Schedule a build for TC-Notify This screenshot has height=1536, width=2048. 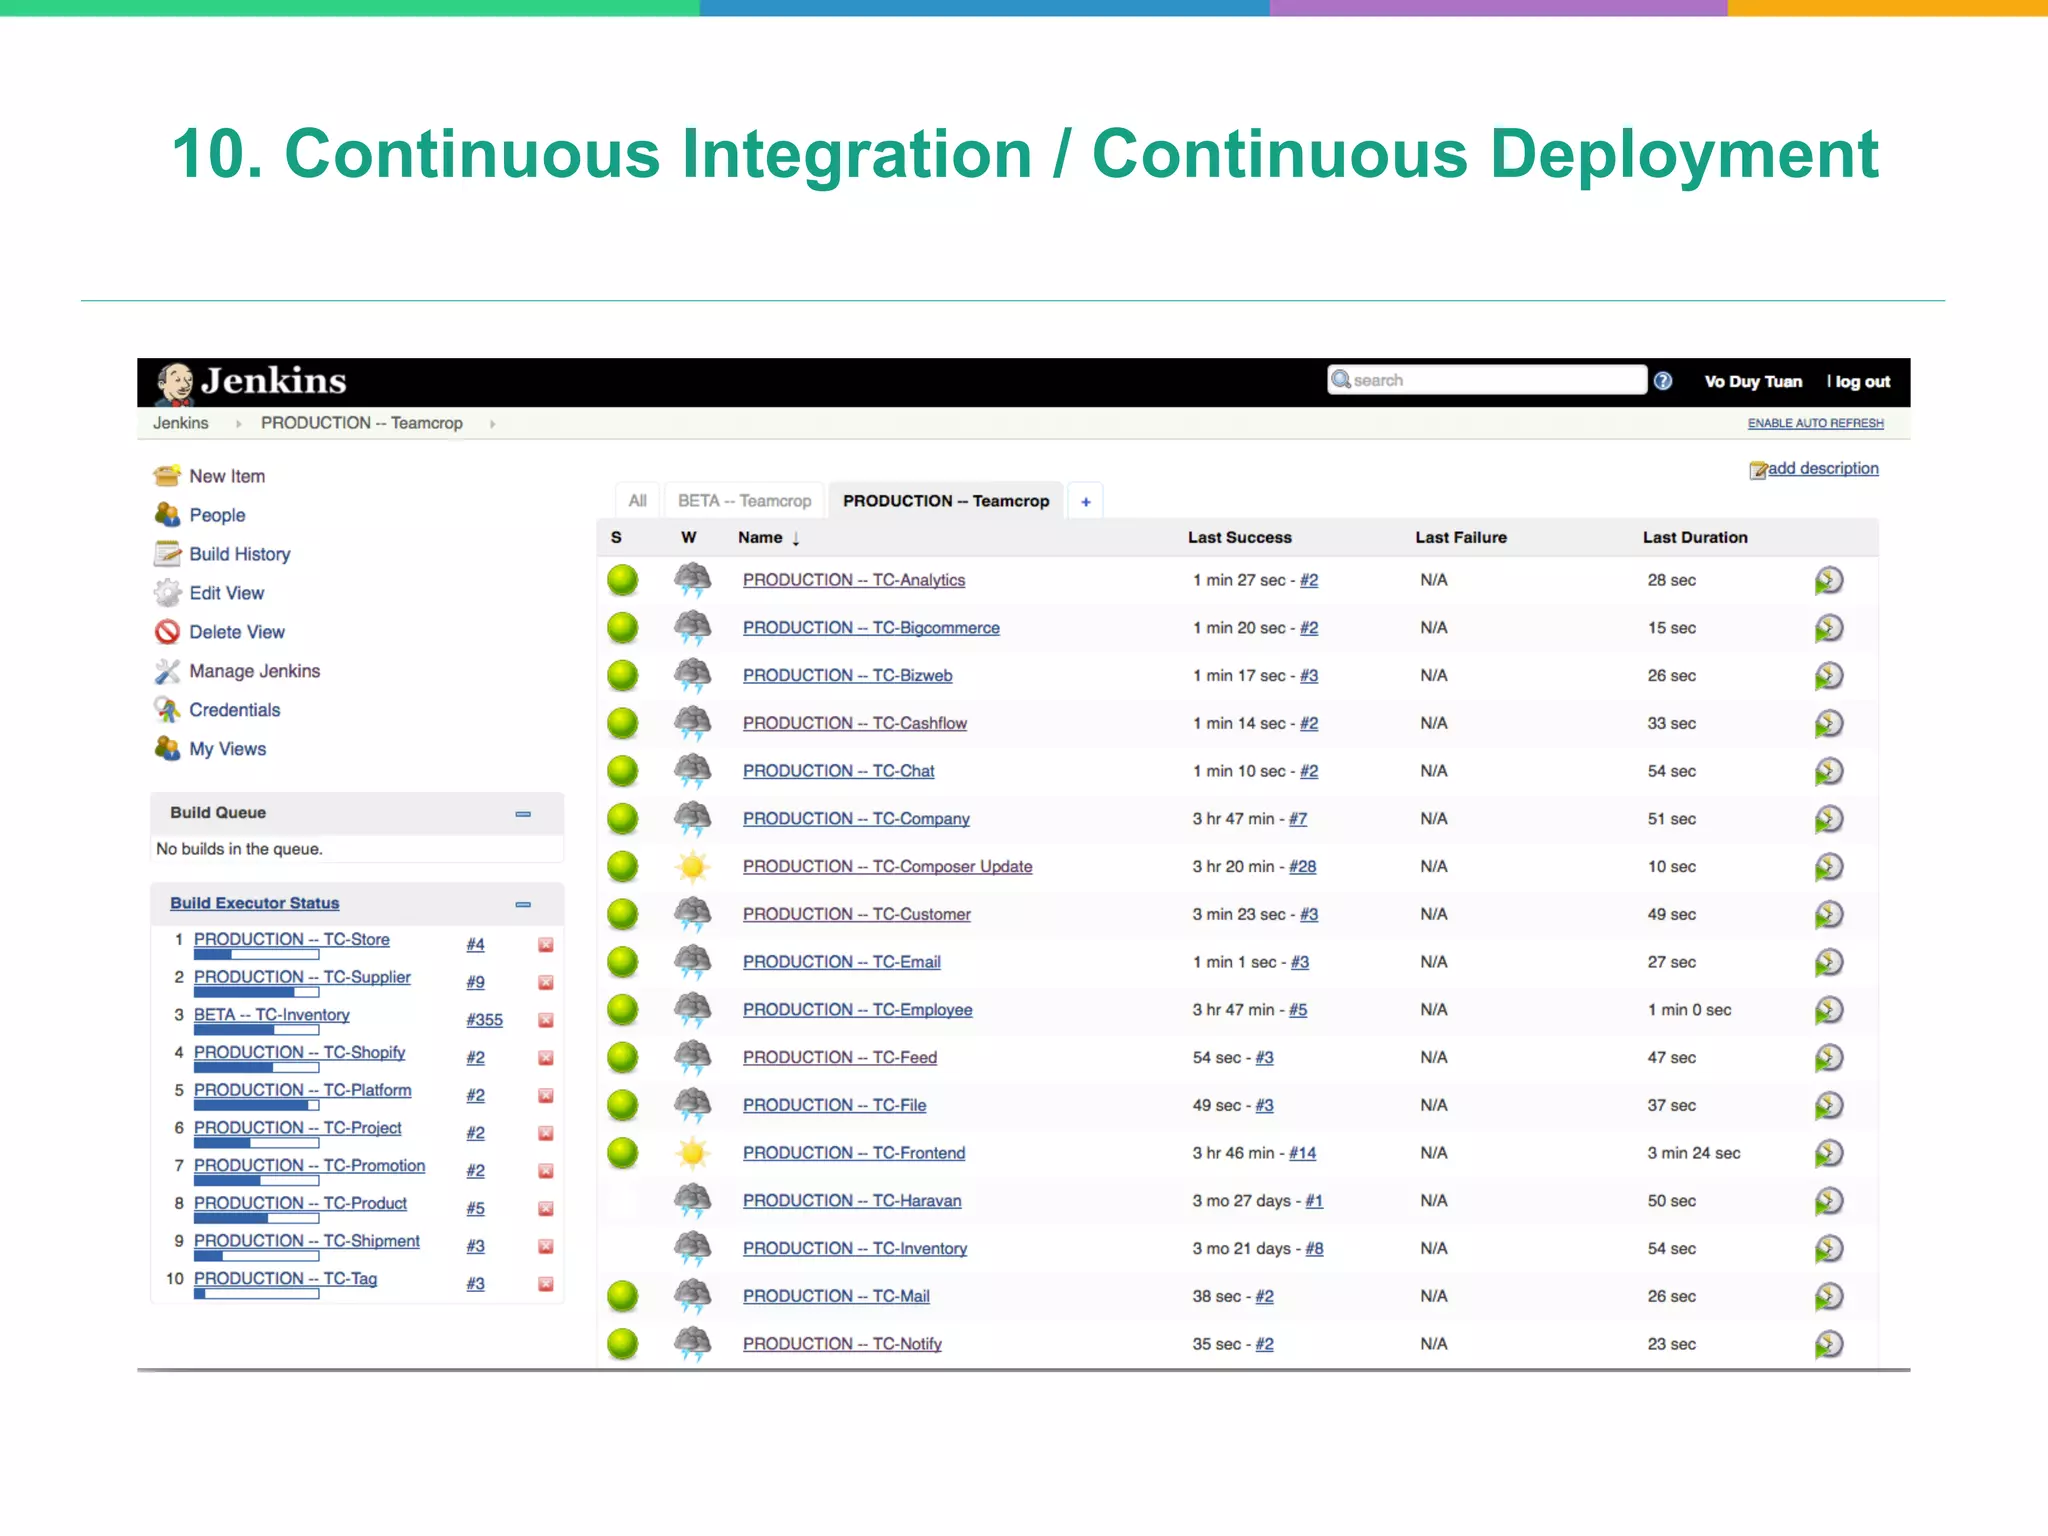pyautogui.click(x=1829, y=1344)
